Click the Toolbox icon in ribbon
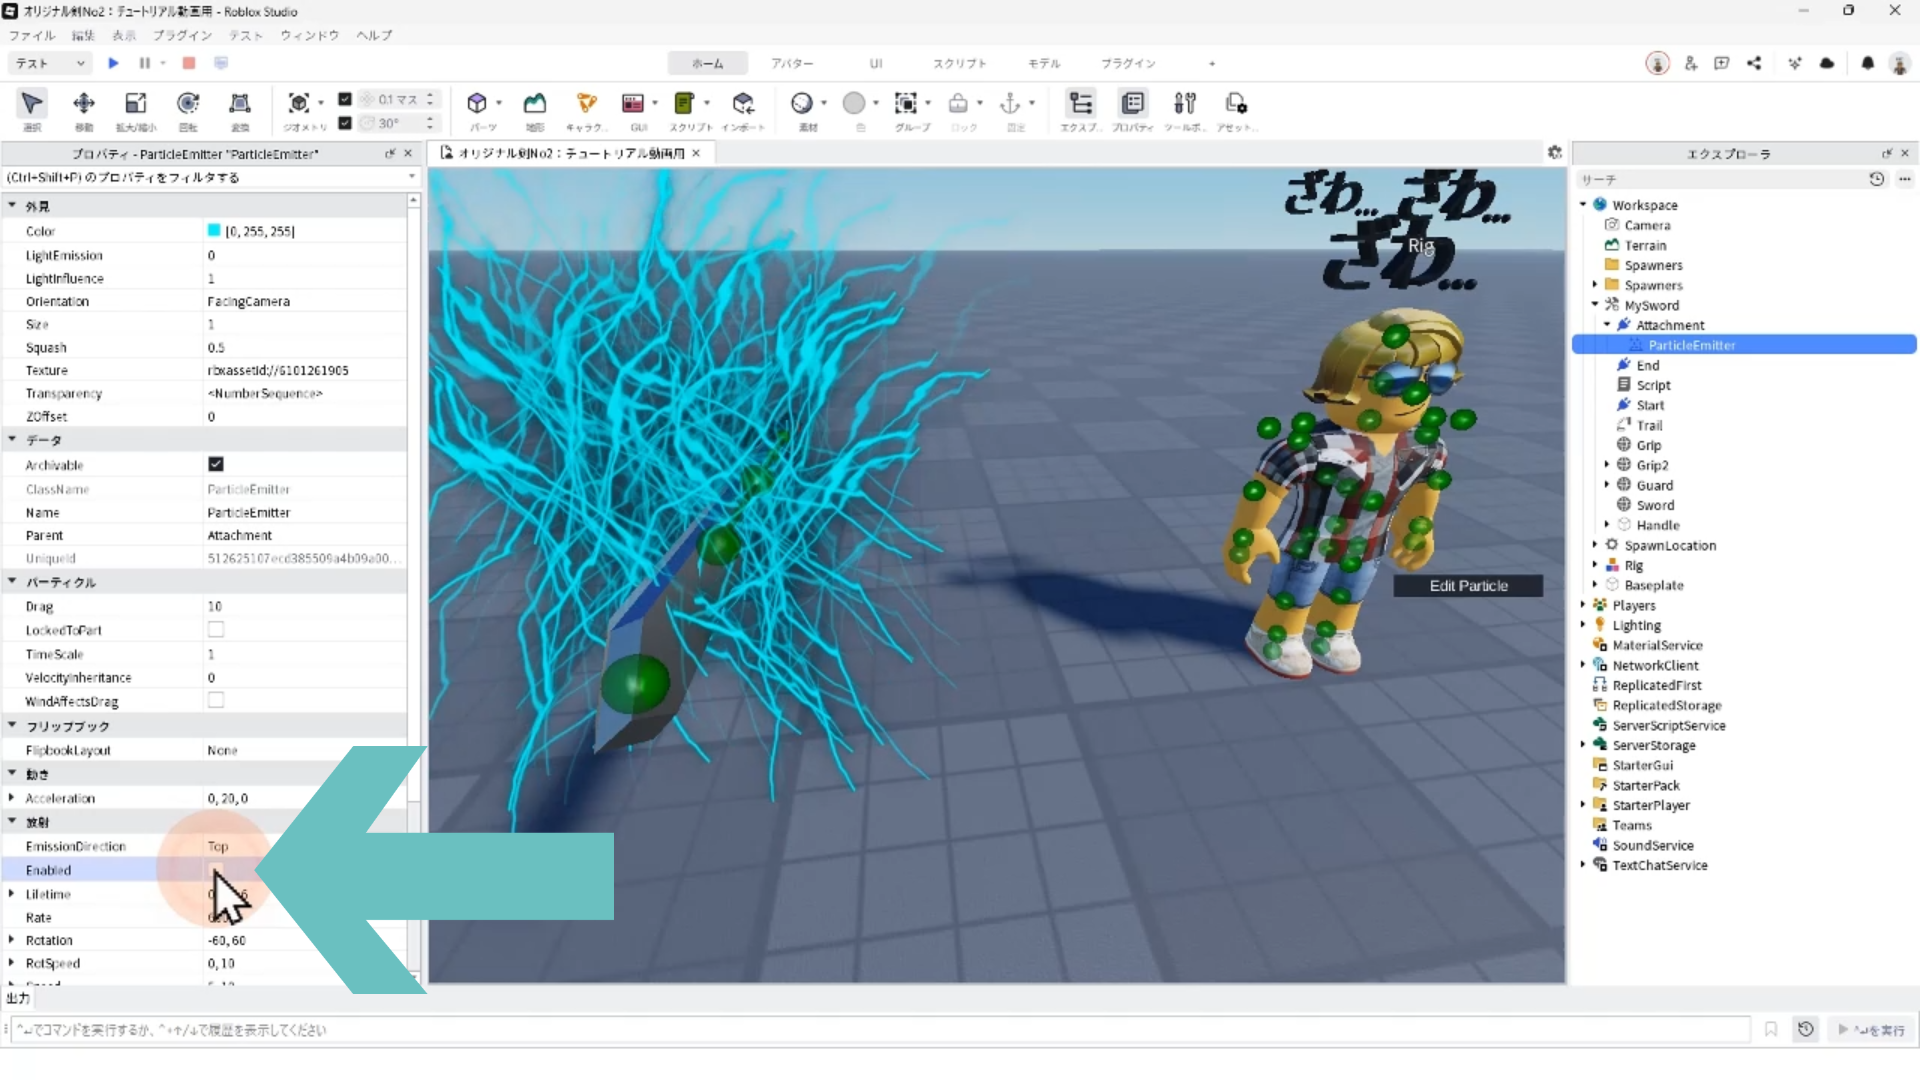The width and height of the screenshot is (1920, 1080). (1185, 104)
